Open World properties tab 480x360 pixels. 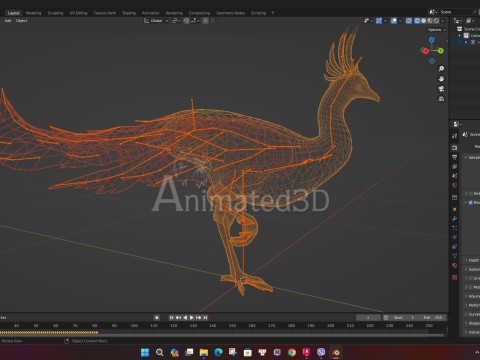coord(455,185)
